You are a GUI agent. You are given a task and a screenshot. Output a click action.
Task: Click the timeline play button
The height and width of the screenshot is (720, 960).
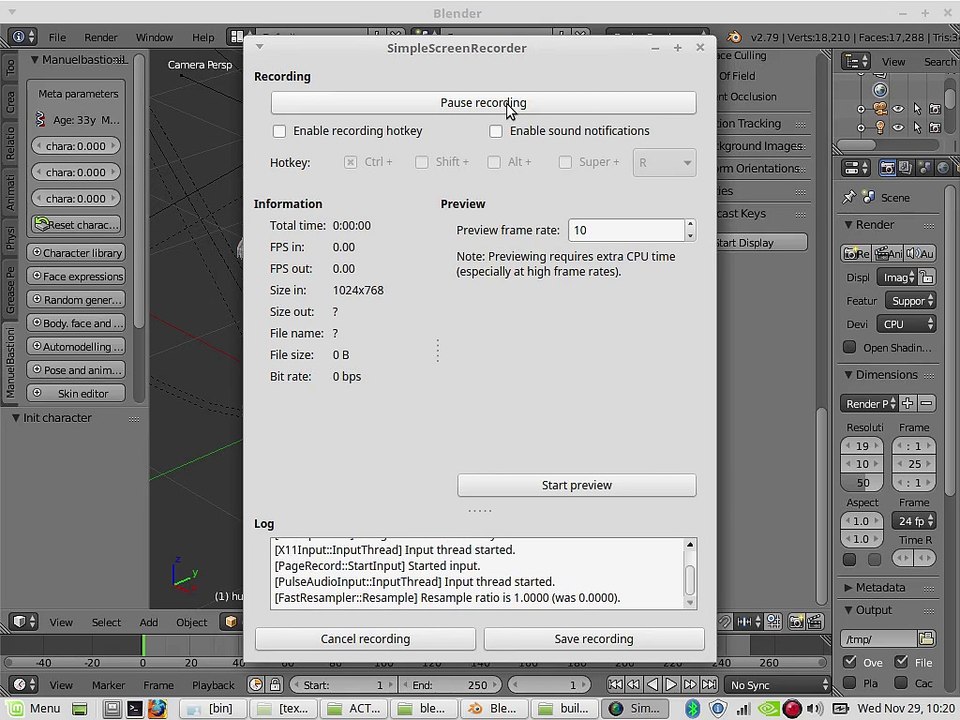pos(671,684)
